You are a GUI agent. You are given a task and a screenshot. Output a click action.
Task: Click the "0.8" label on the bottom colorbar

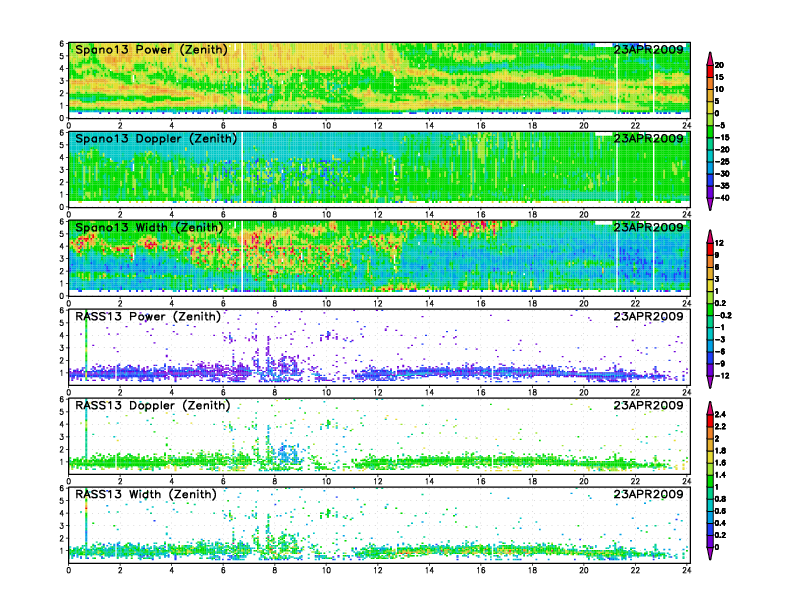720,499
